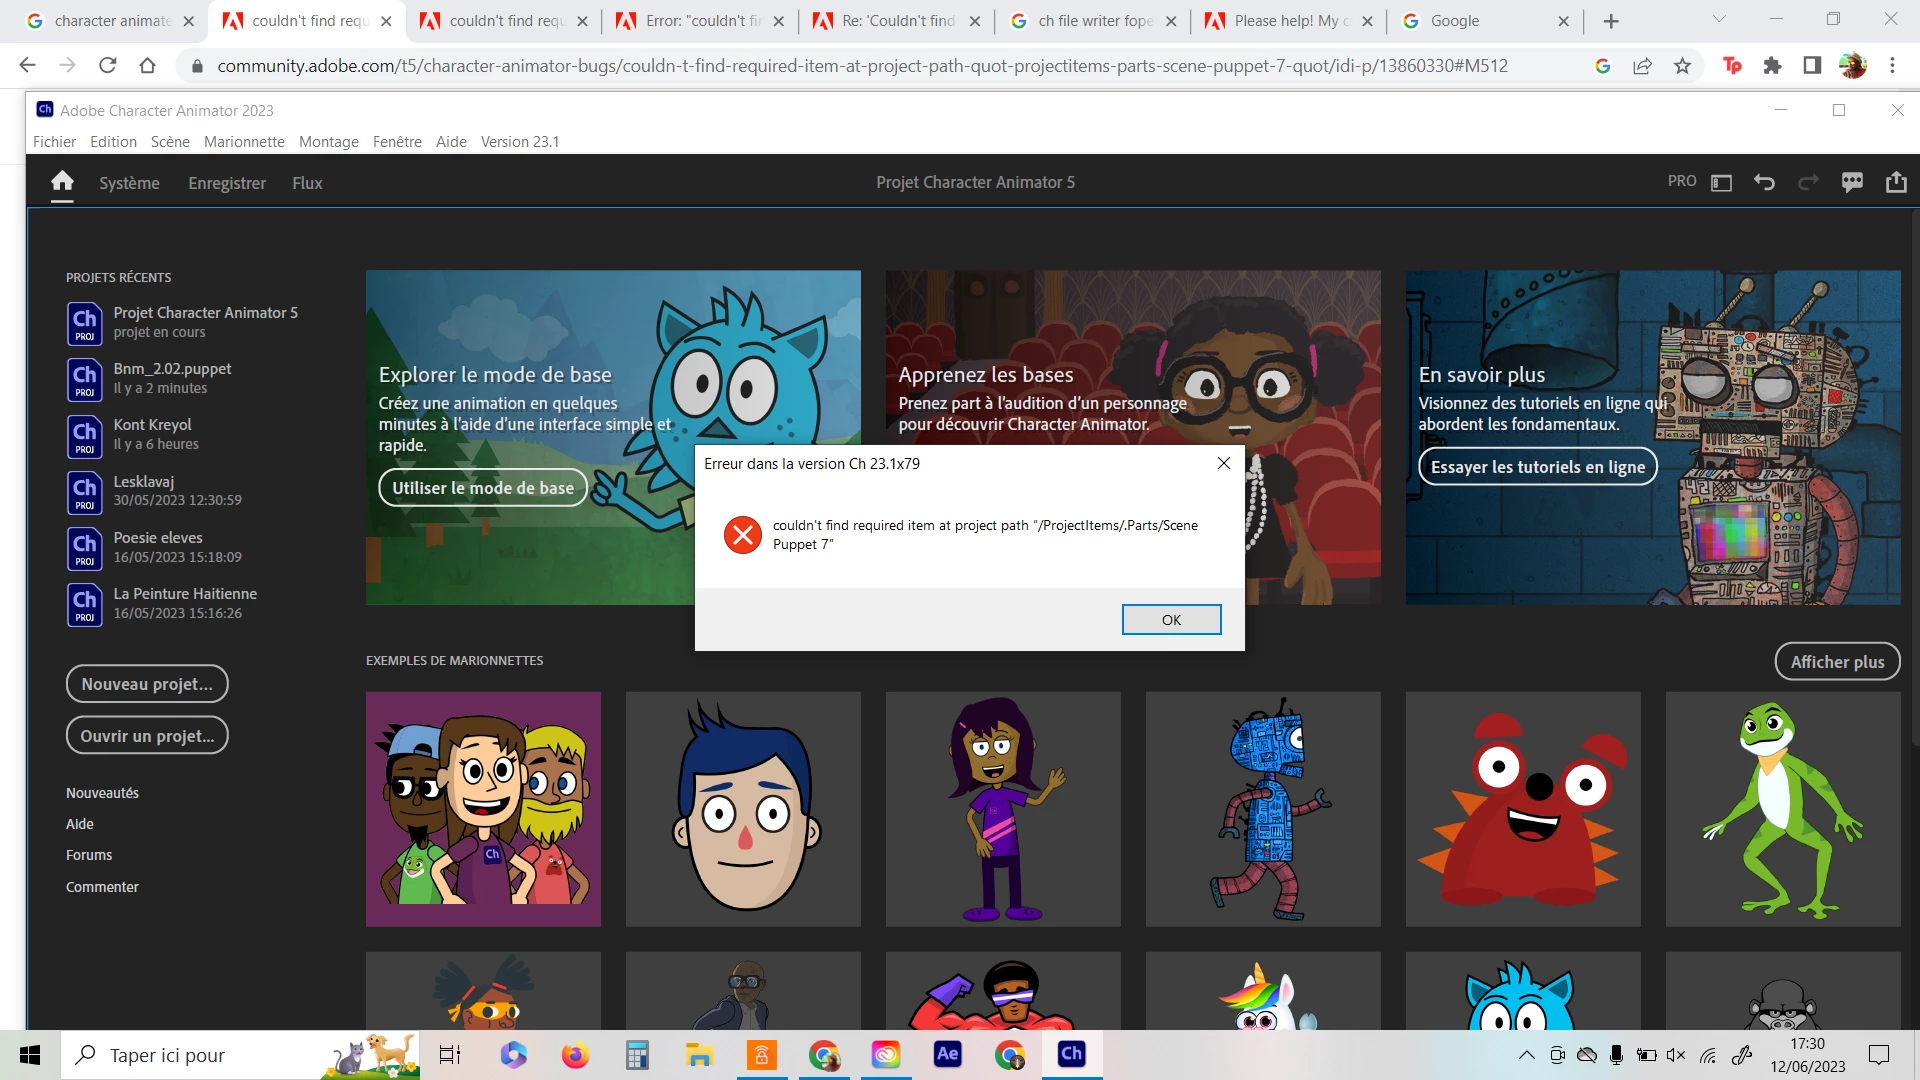Open the Forums link

(89, 855)
